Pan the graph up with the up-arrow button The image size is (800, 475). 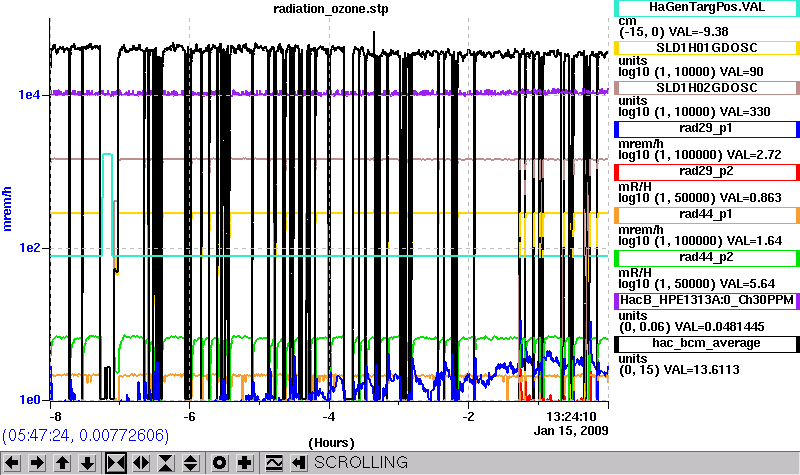click(62, 463)
